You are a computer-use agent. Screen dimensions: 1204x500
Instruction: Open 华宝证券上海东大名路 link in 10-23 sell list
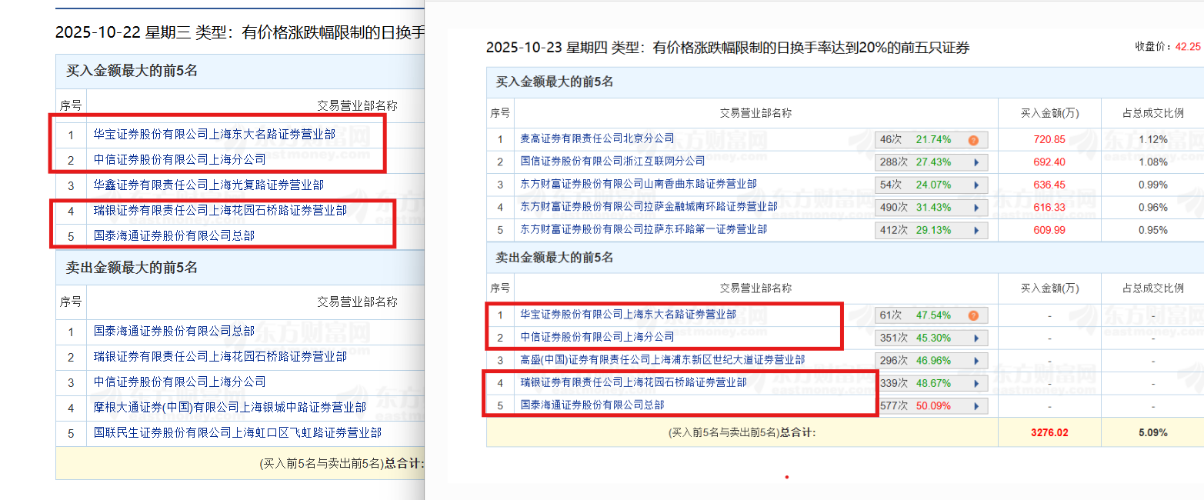pos(628,314)
